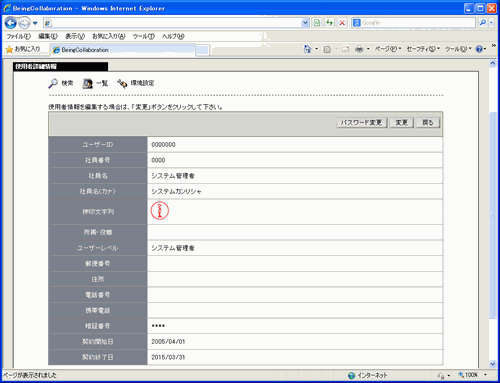The height and width of the screenshot is (383, 500).
Task: Click the Help question mark icon
Action: pyautogui.click(x=479, y=49)
